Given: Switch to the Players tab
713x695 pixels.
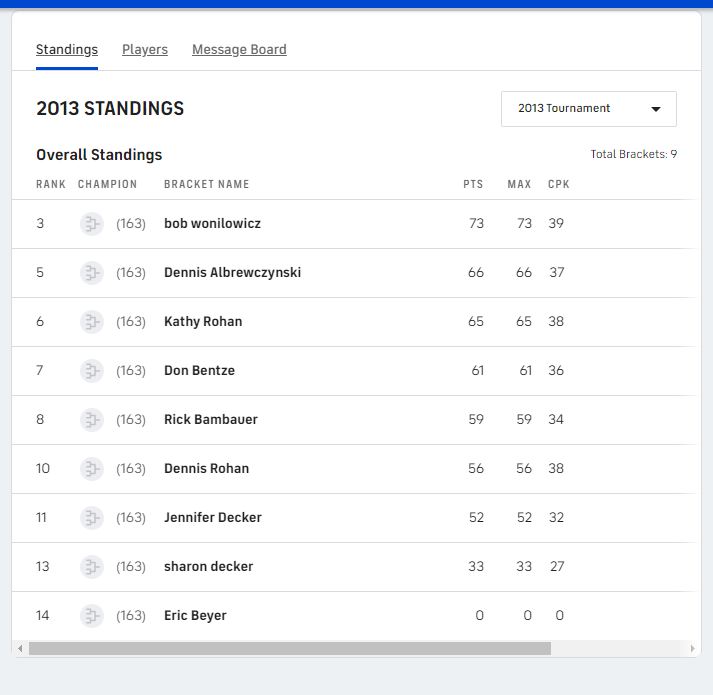Looking at the screenshot, I should click(145, 50).
